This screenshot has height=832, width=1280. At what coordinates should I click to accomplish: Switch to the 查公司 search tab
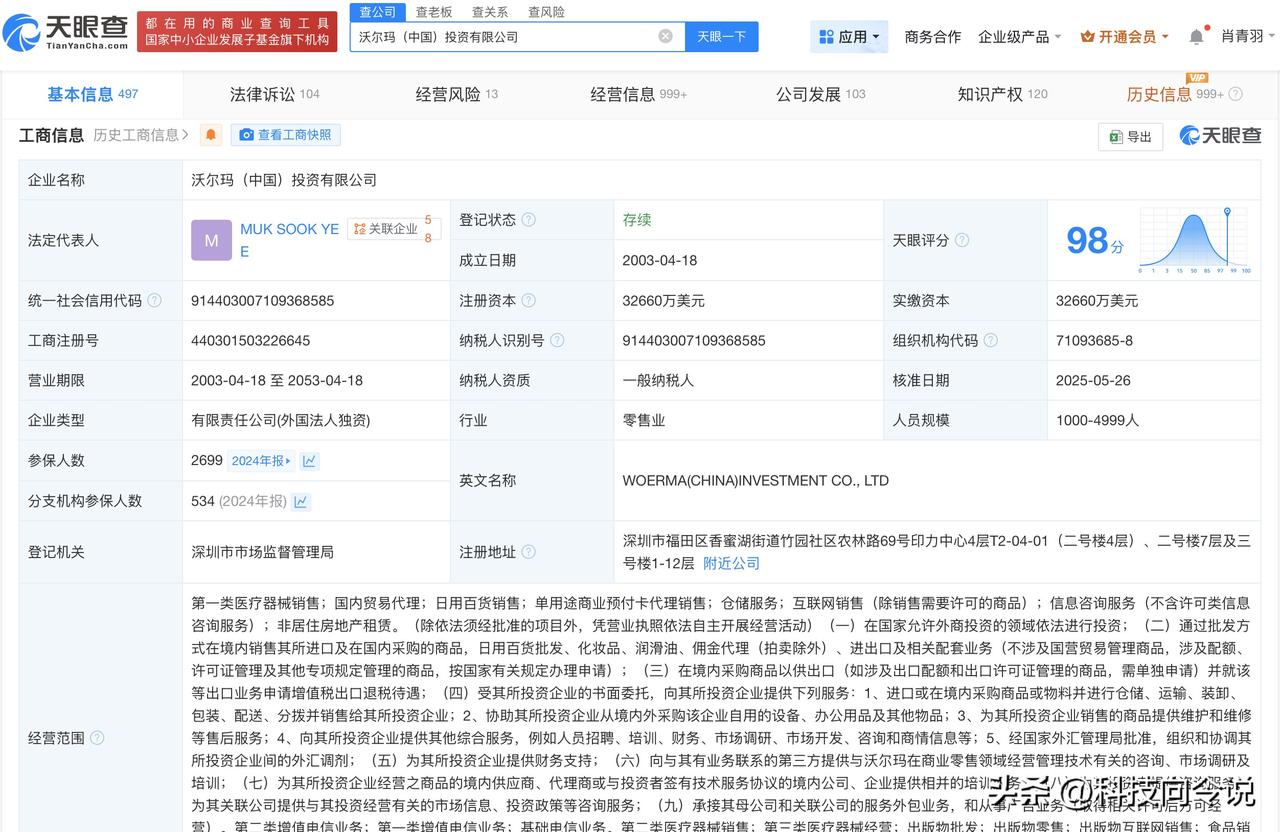377,12
